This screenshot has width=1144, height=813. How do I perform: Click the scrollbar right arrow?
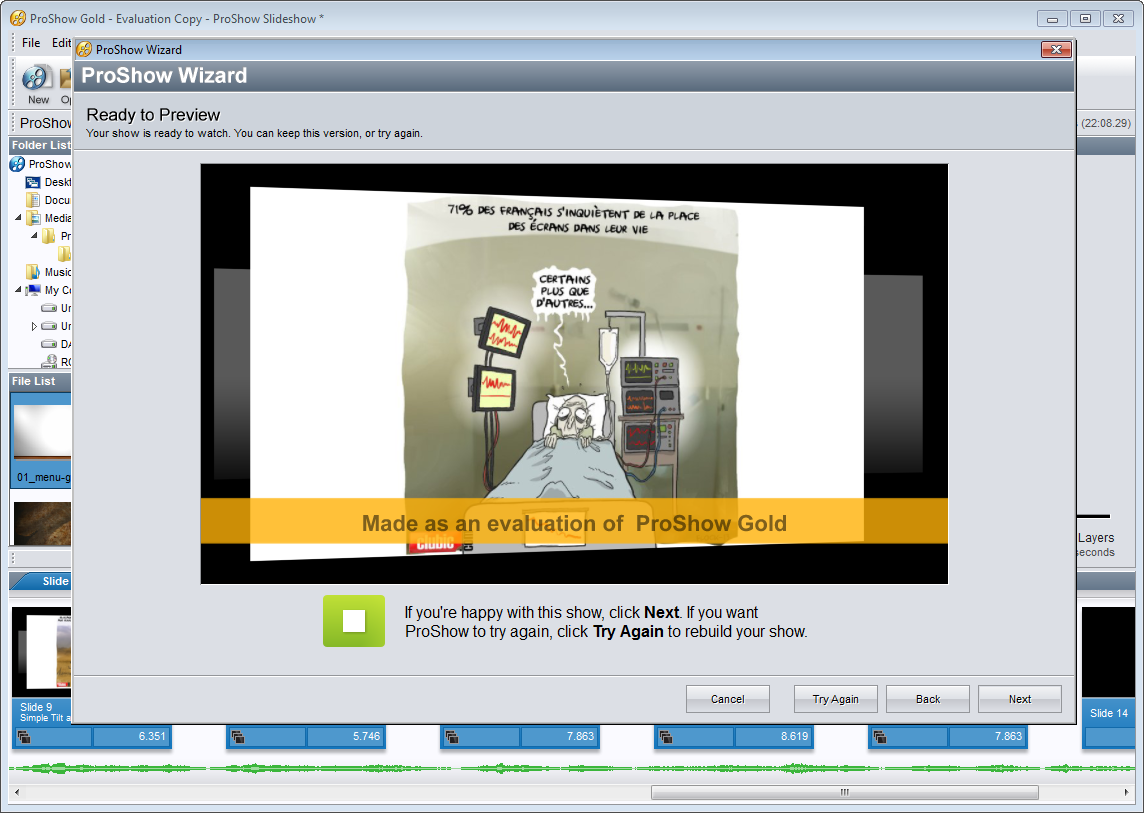pos(1126,793)
